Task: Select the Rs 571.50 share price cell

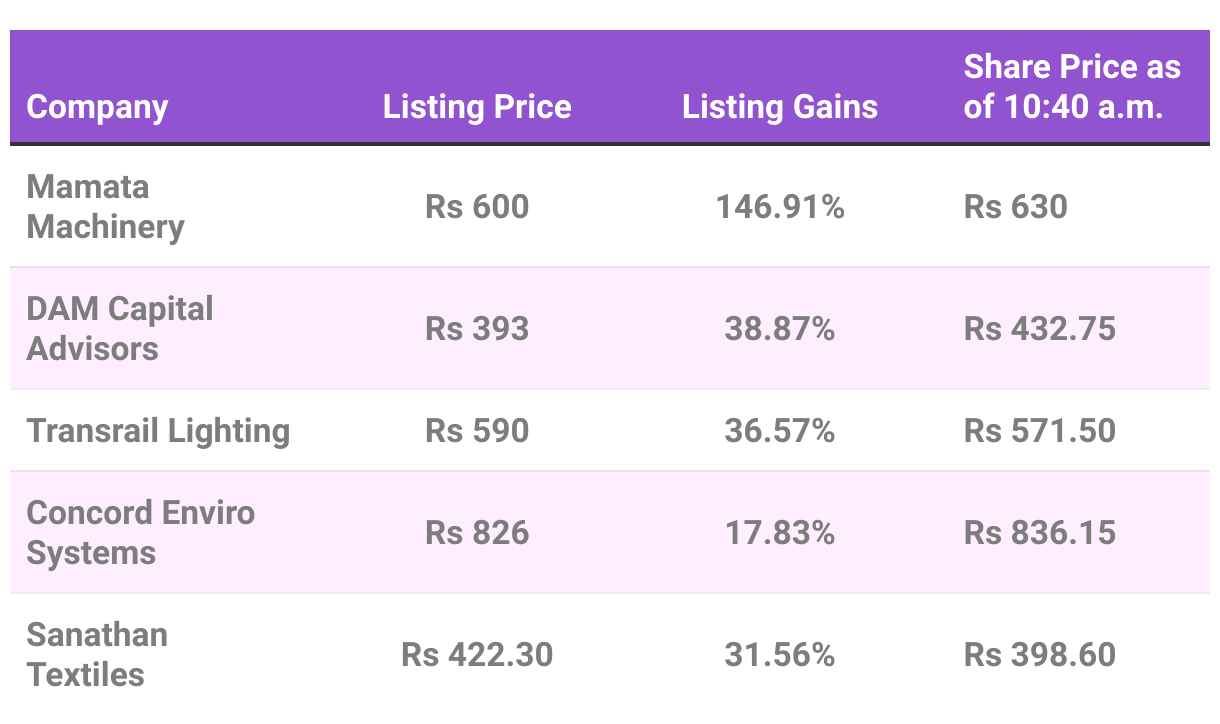Action: (1039, 430)
